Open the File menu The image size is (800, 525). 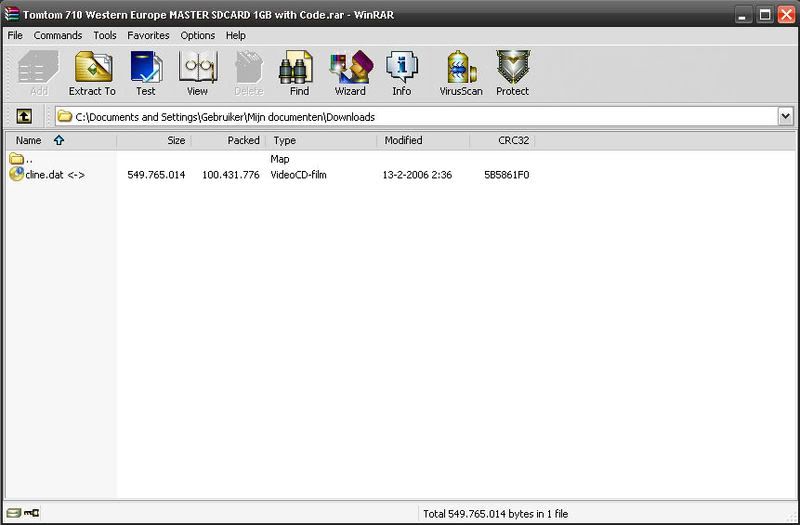tap(15, 35)
